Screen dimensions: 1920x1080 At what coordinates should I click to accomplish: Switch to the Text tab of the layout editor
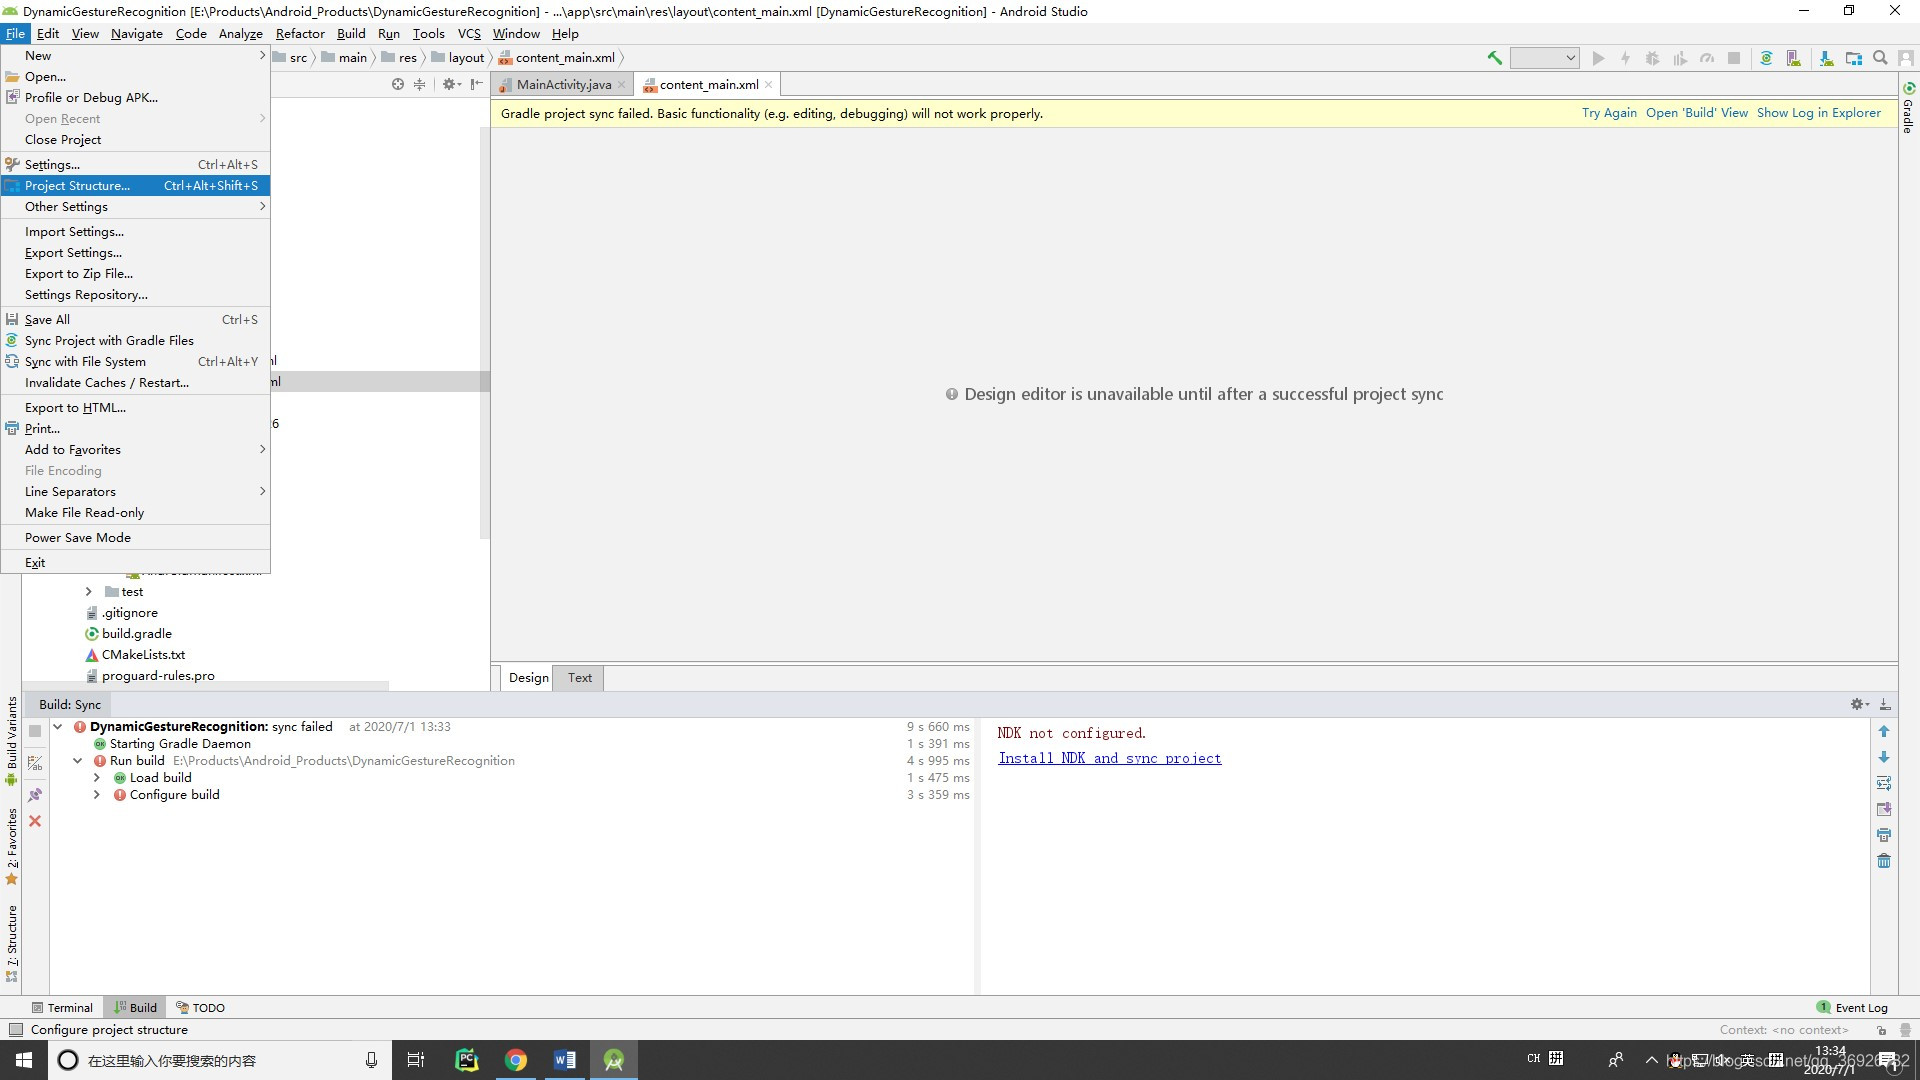[580, 678]
